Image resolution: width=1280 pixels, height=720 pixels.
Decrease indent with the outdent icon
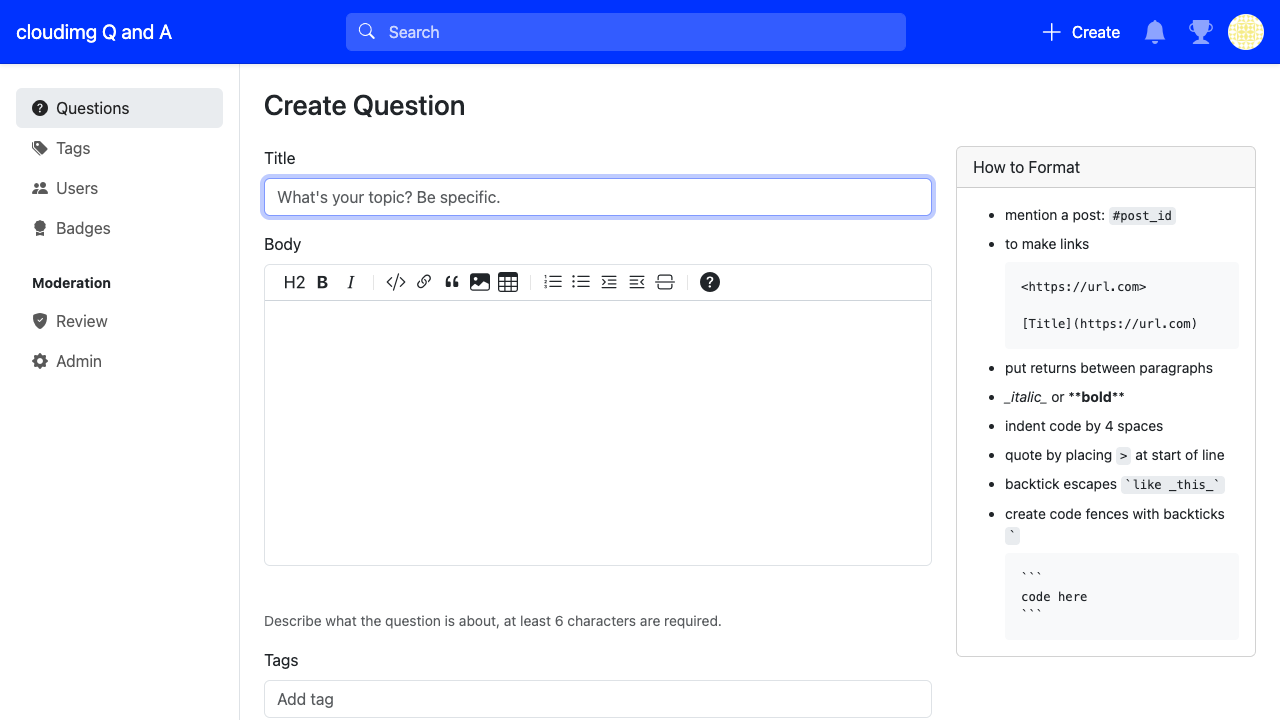637,282
